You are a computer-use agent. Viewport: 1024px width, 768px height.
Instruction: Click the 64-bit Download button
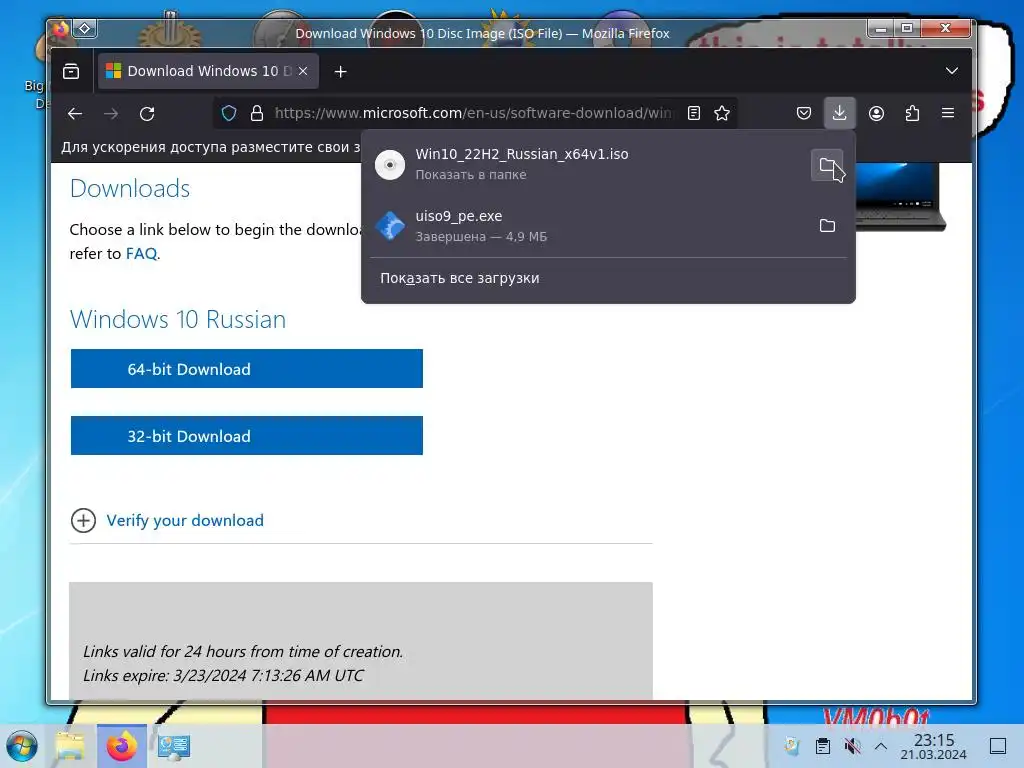[247, 369]
